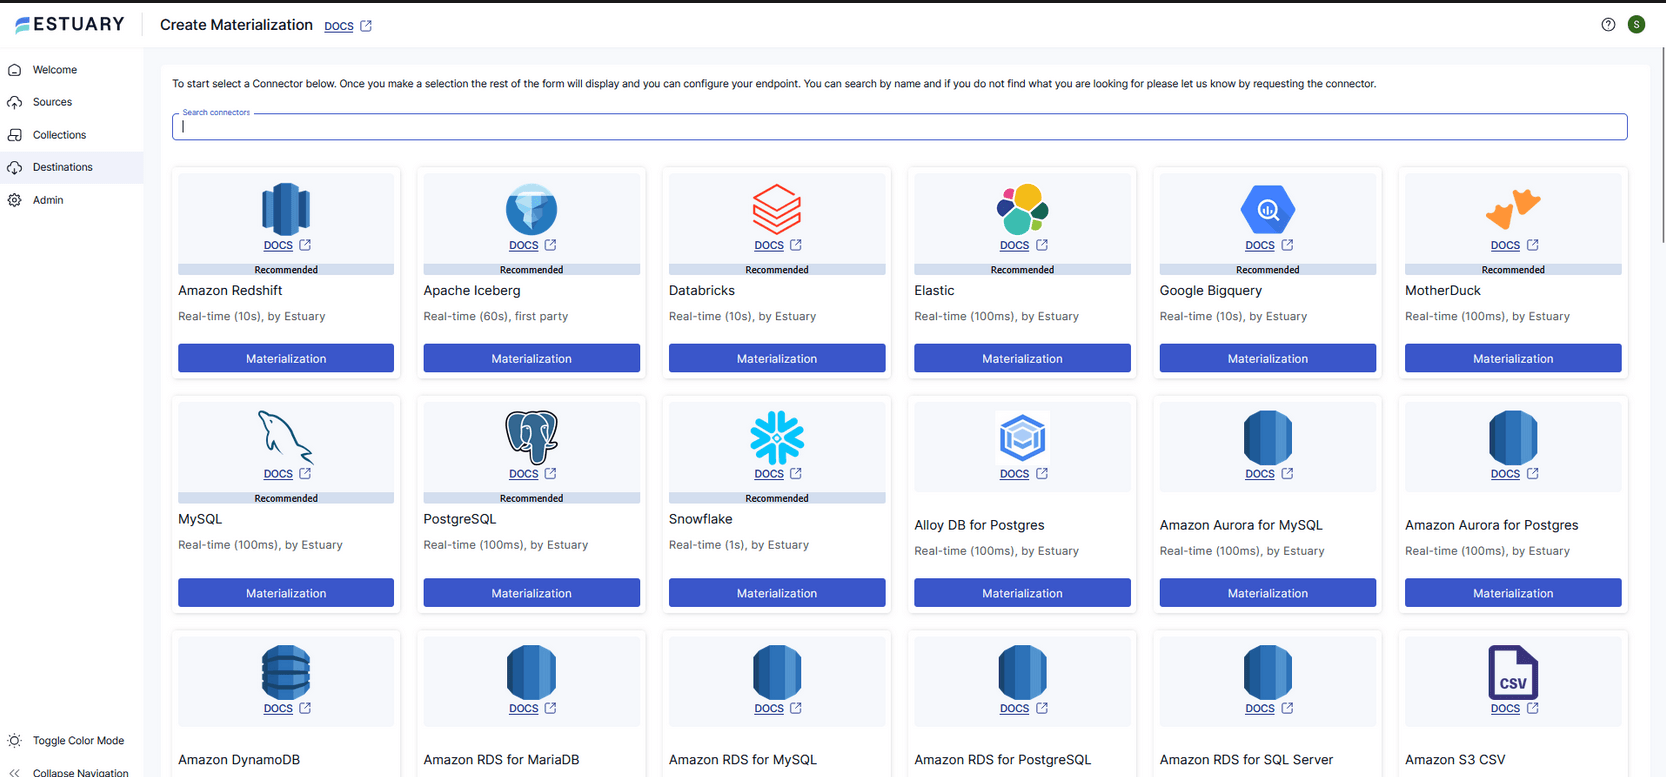Toggle Color Mode in the sidebar
Image resolution: width=1666 pixels, height=777 pixels.
[x=71, y=741]
